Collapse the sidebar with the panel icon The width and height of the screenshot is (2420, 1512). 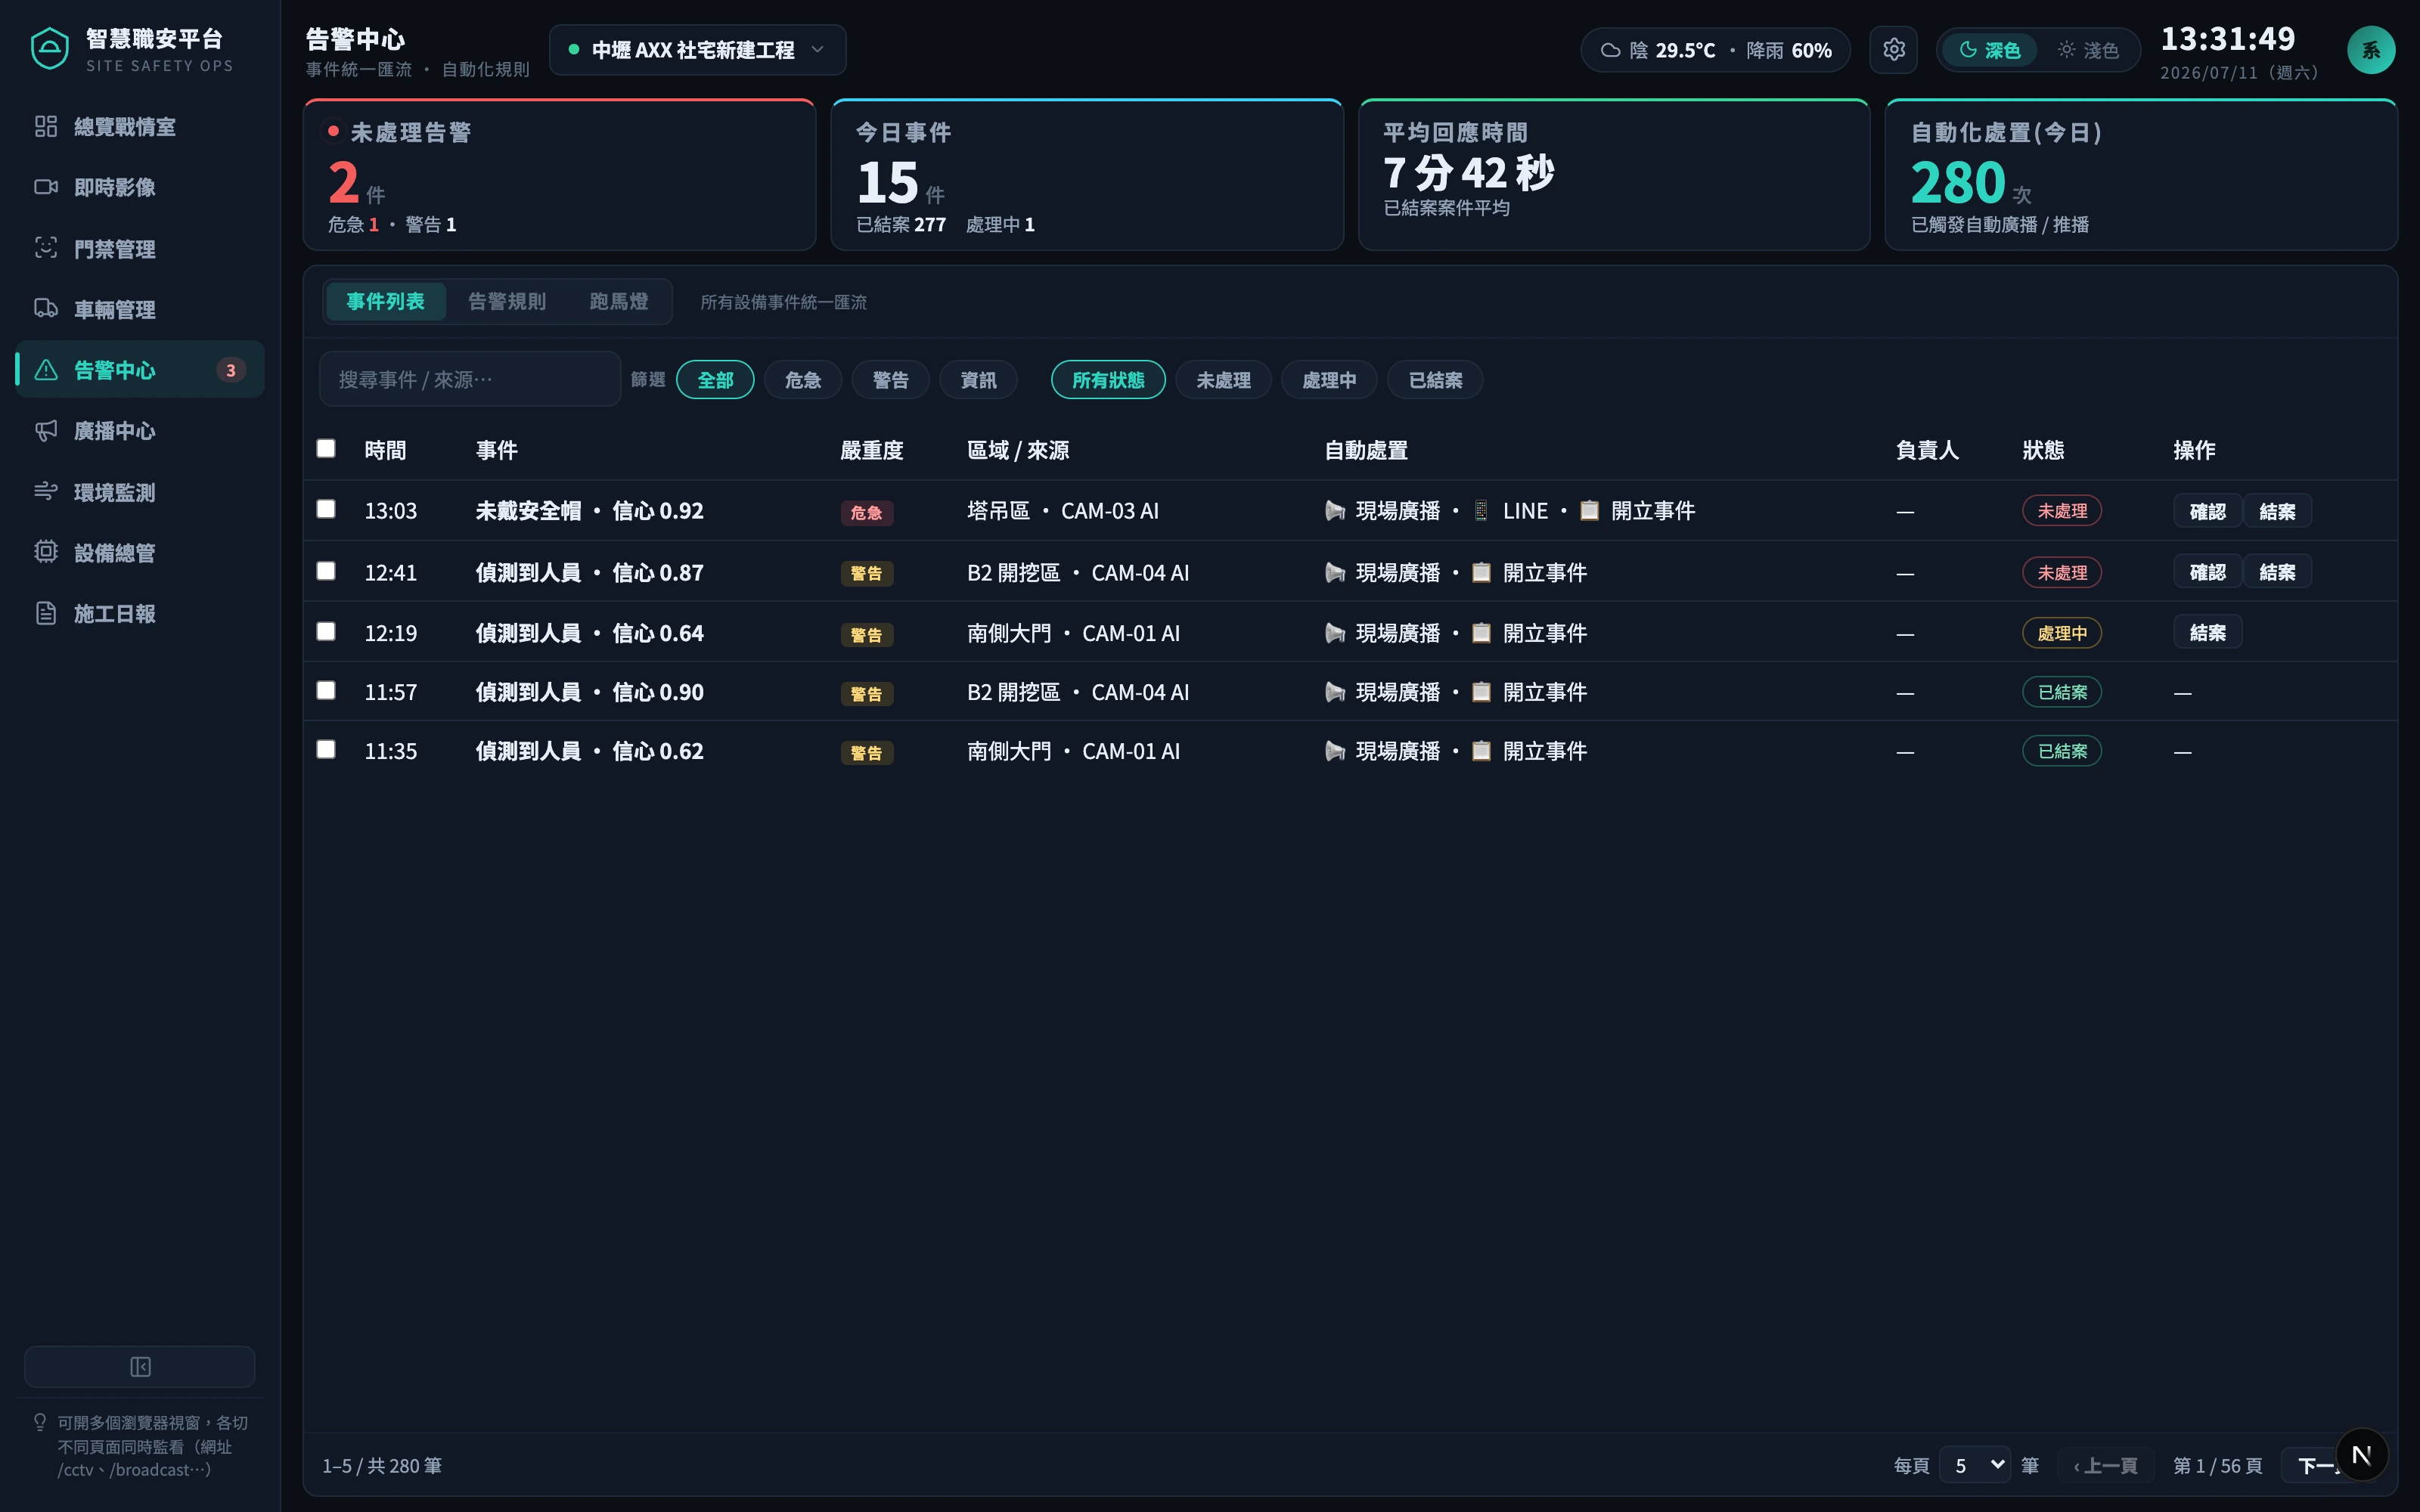point(140,1366)
